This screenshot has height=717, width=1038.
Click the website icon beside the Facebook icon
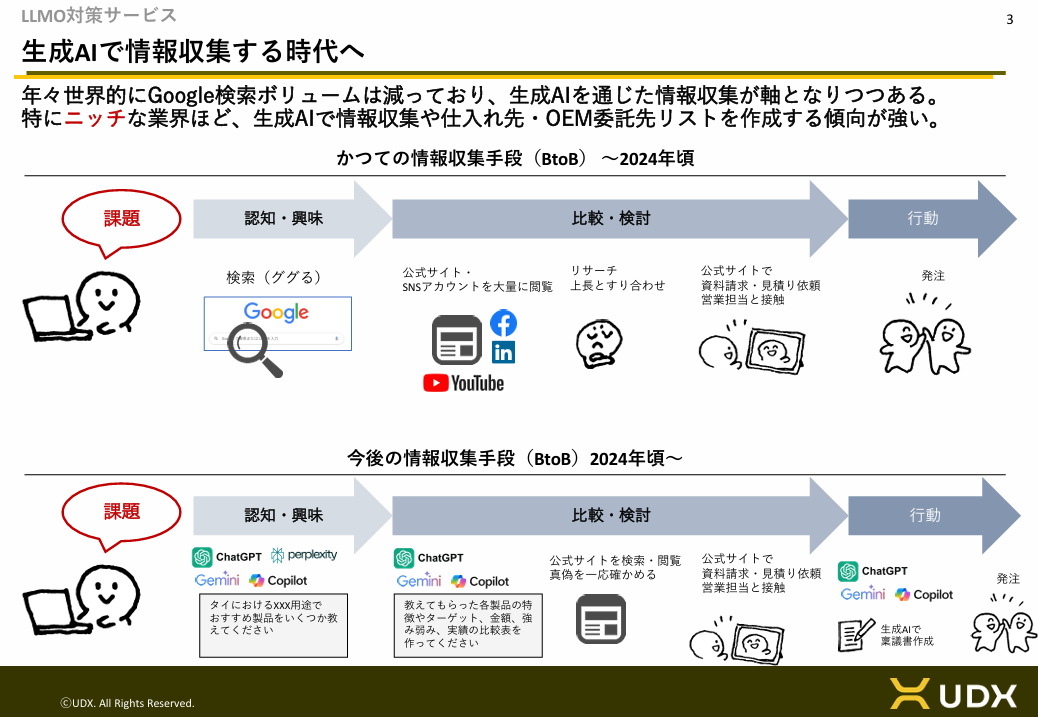click(x=457, y=340)
